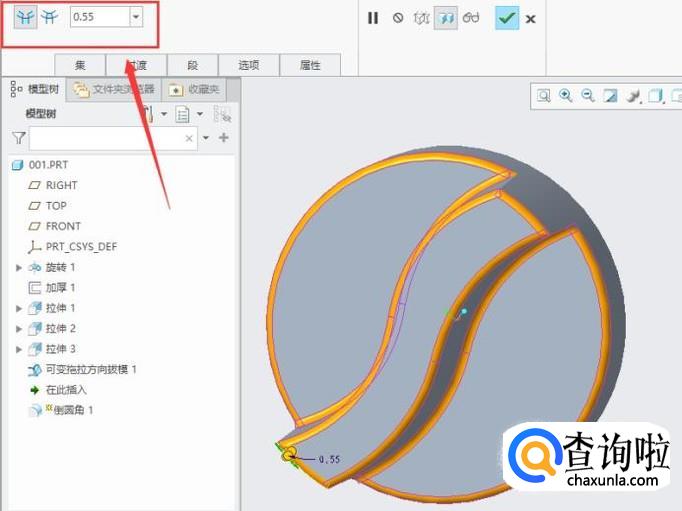Click the plus add icon by search
Image resolution: width=682 pixels, height=511 pixels.
point(224,138)
